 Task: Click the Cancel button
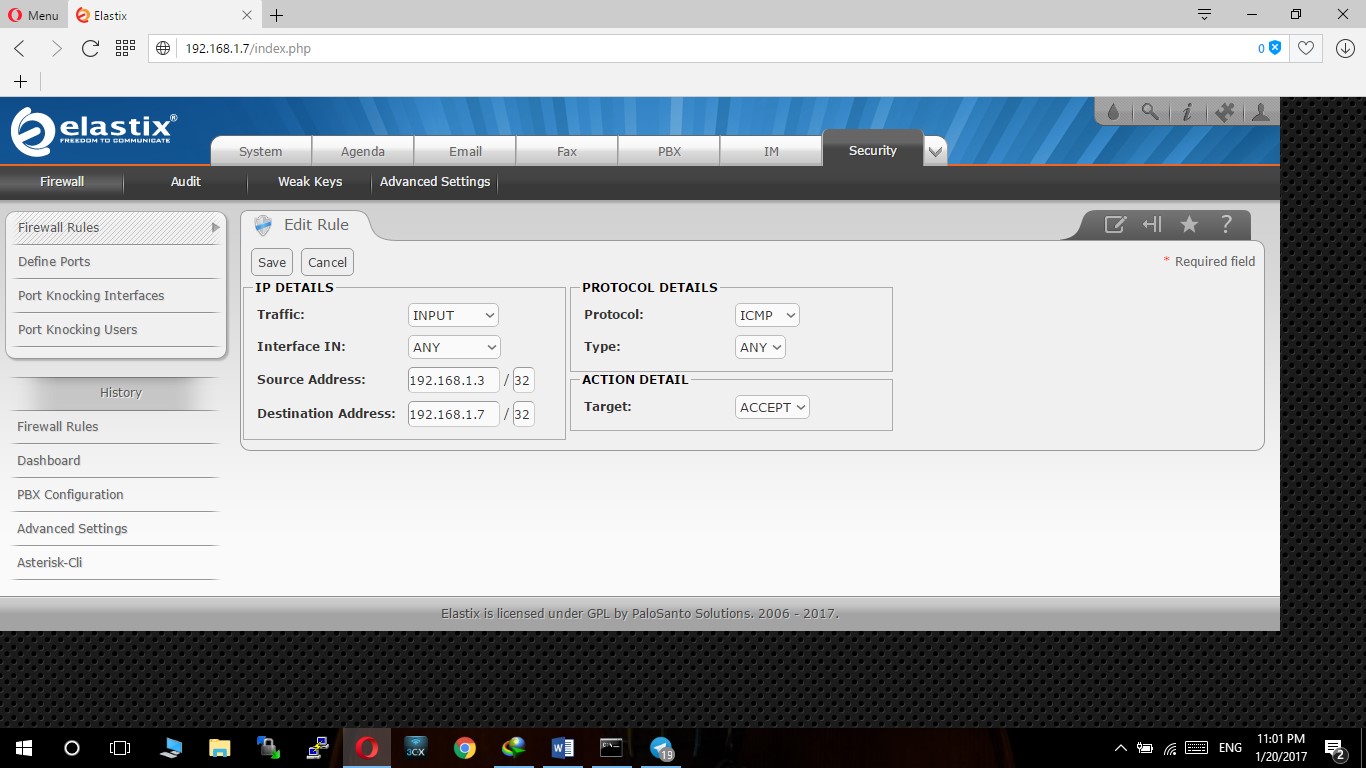(x=327, y=262)
